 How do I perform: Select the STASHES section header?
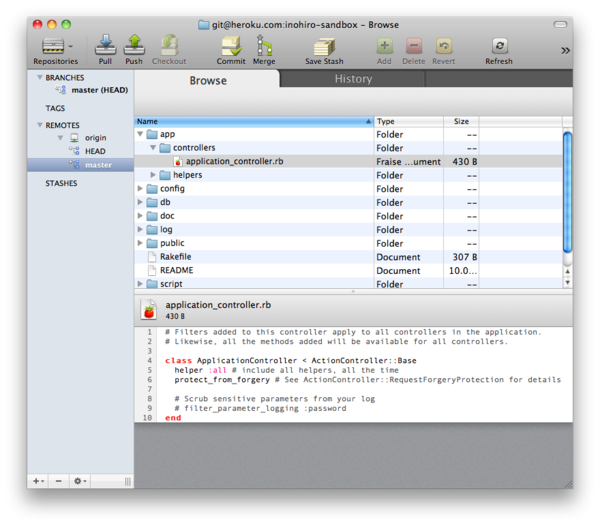click(x=61, y=183)
